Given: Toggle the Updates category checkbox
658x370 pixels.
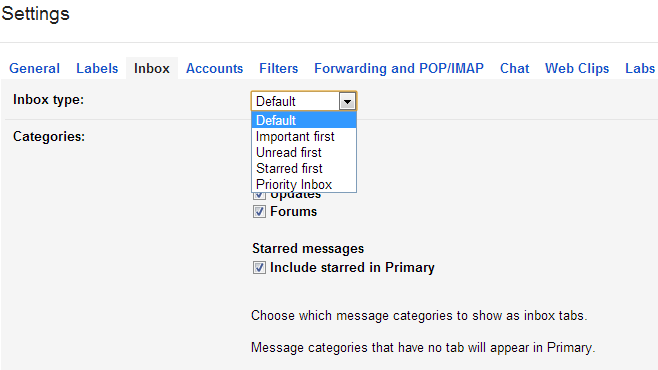Looking at the screenshot, I should coord(259,195).
